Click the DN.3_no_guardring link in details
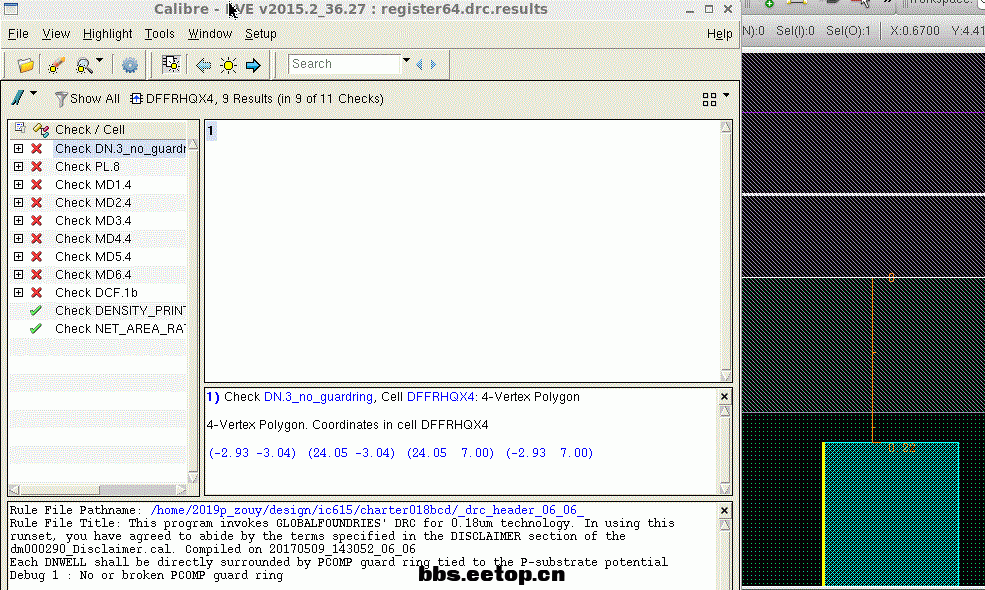Screen dimensions: 985x590 pyautogui.click(x=319, y=397)
